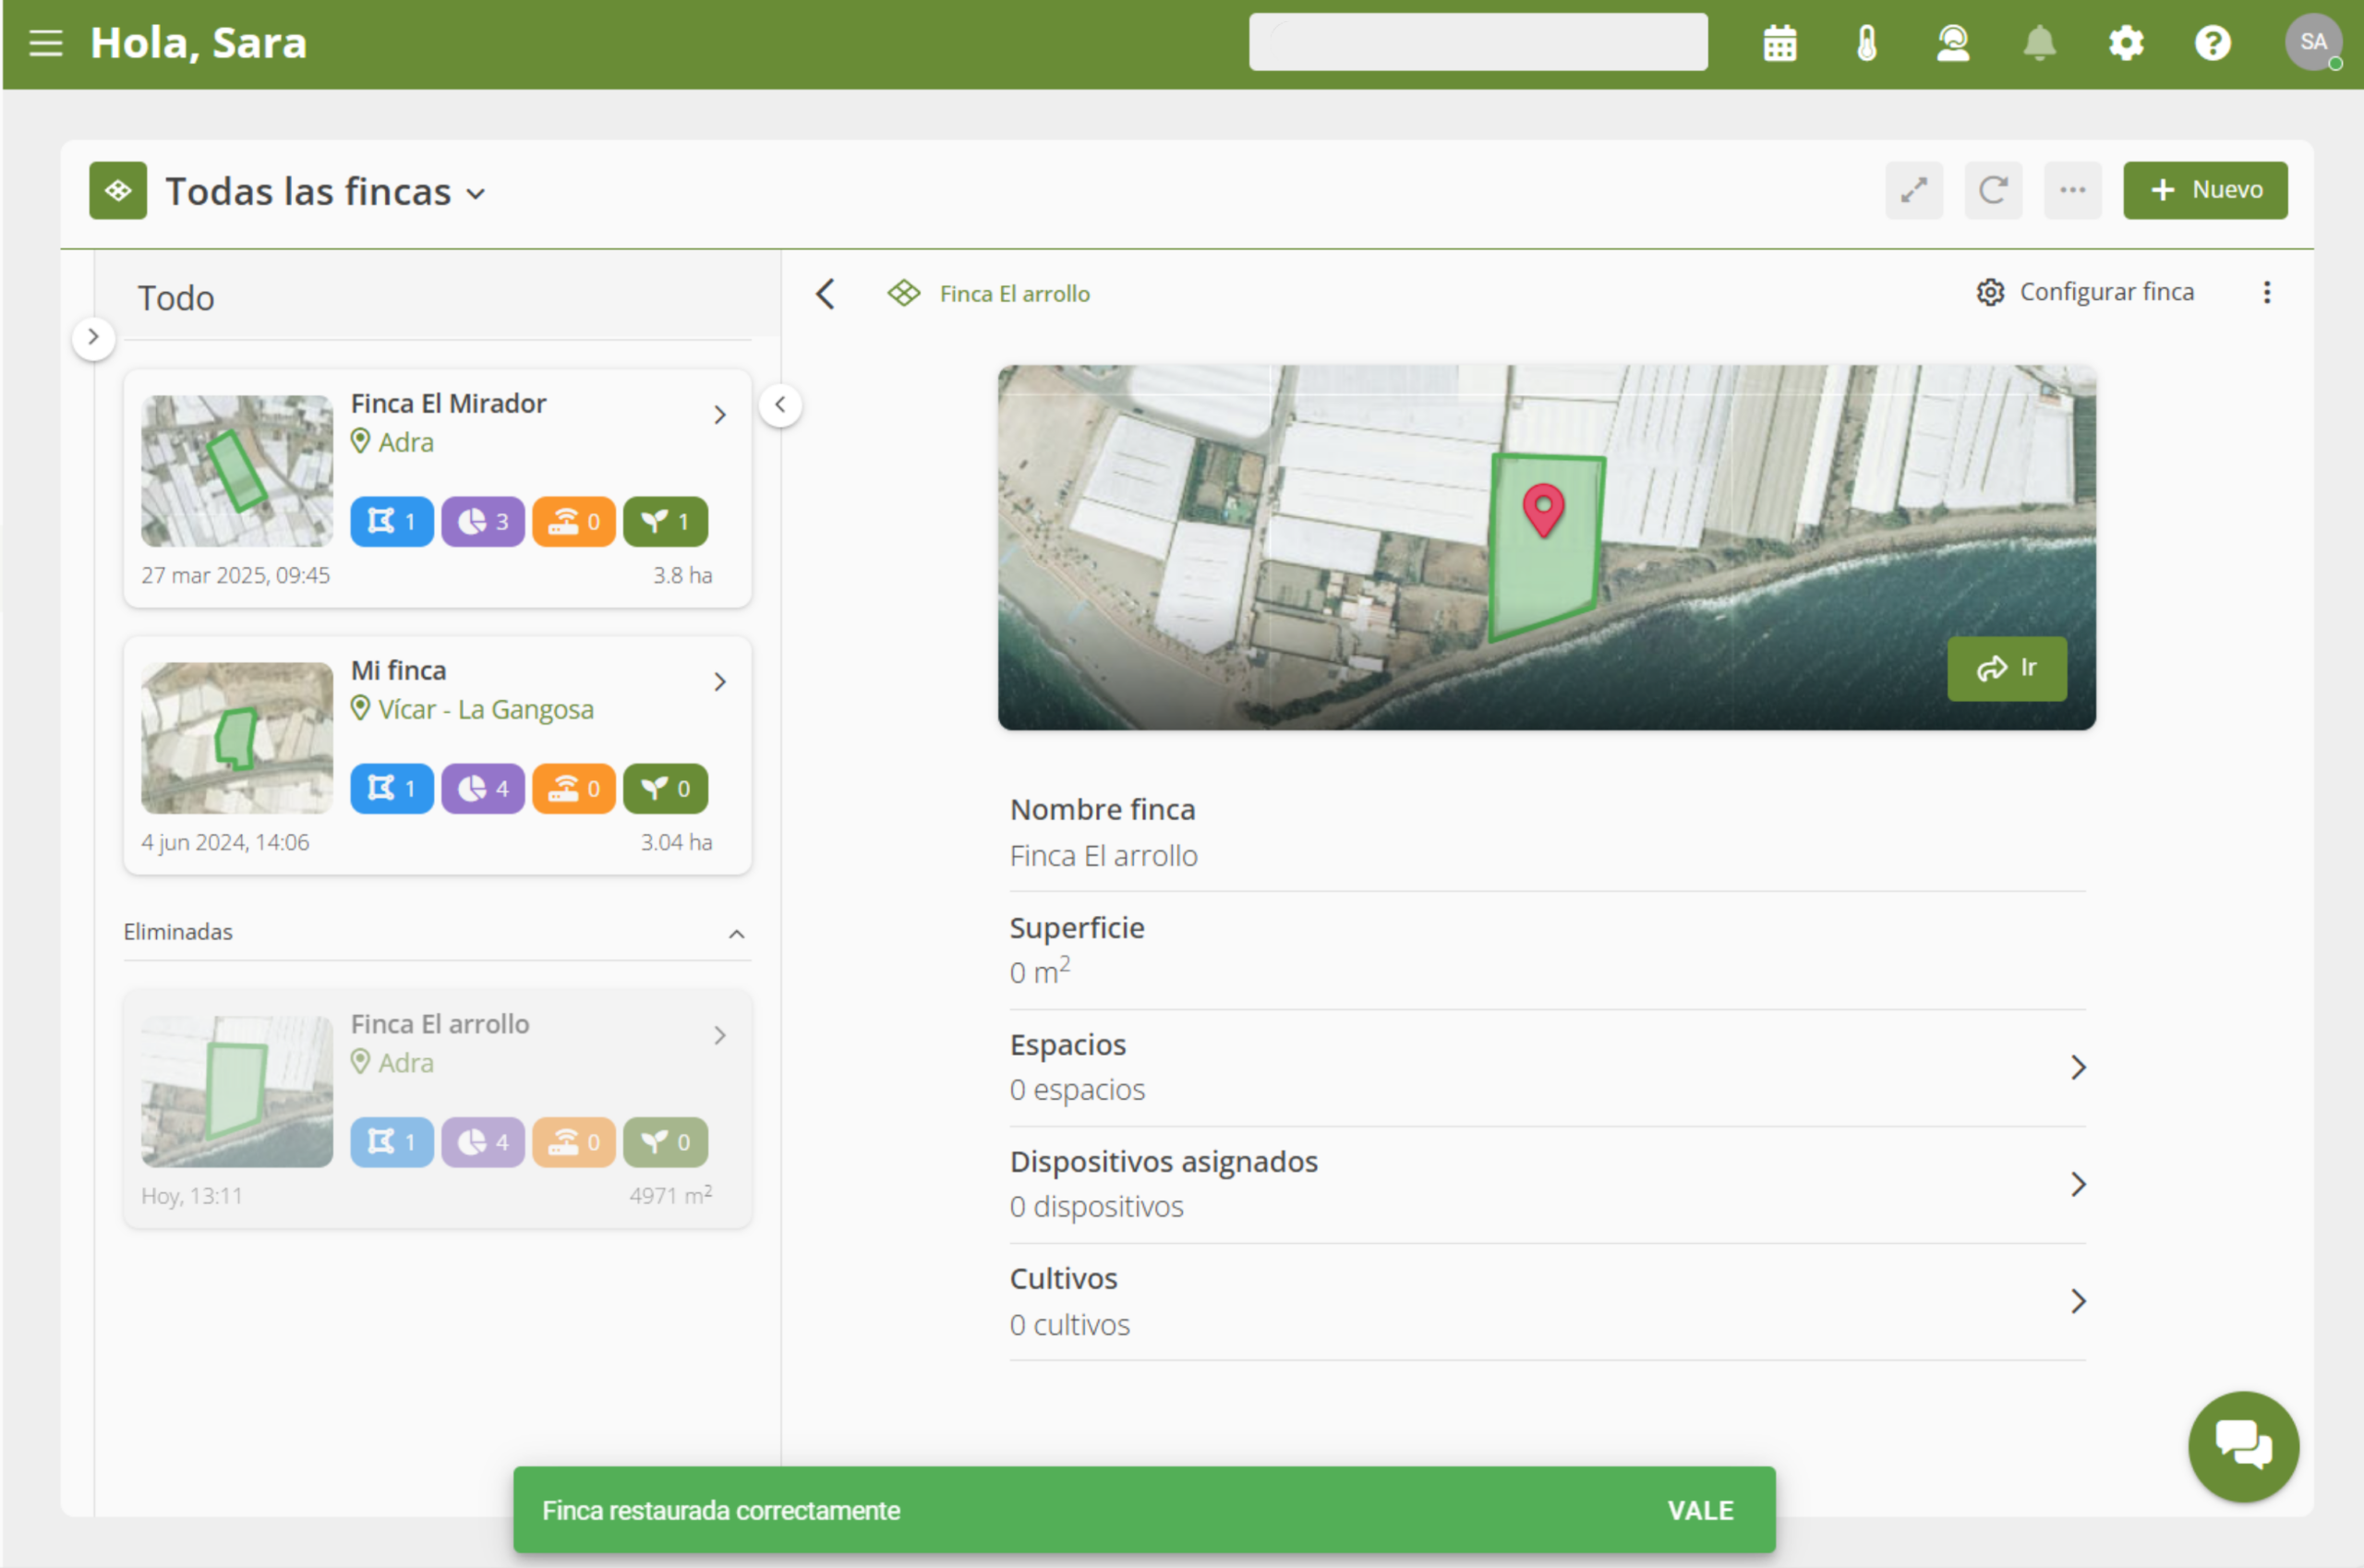Open the chat bubble floating button
2364x1568 pixels.
(2242, 1446)
